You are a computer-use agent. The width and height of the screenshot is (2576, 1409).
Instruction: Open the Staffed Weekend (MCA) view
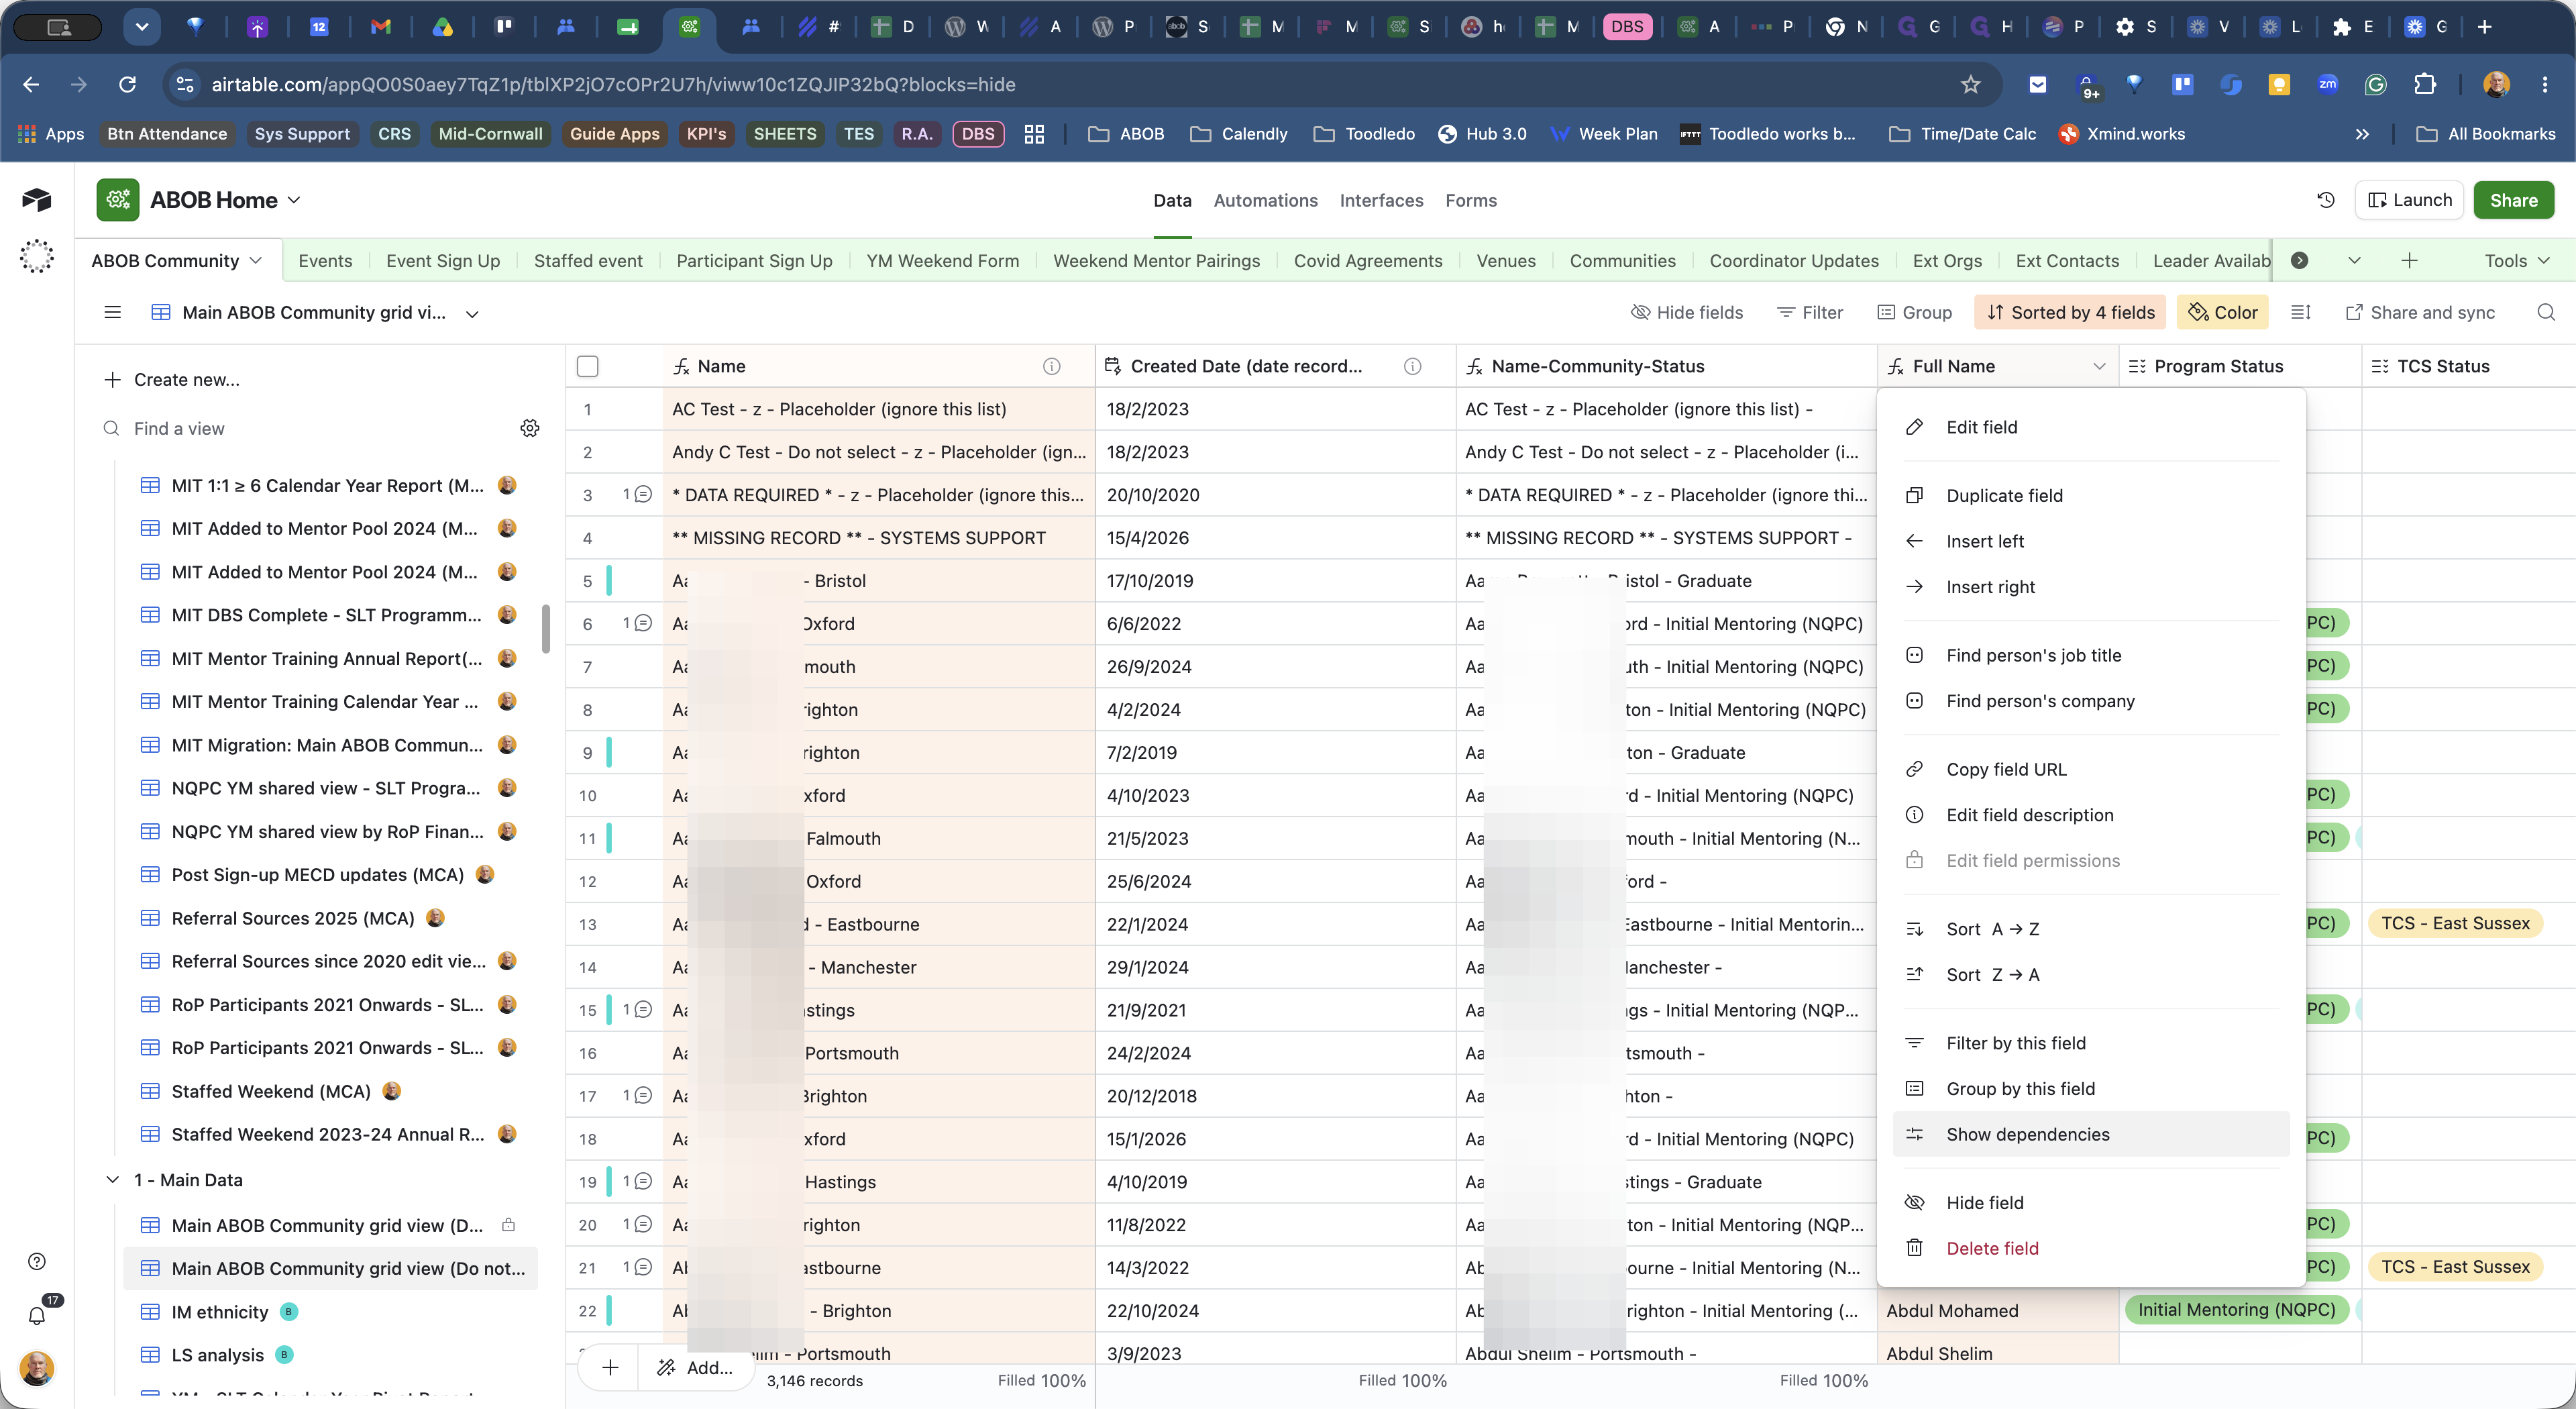click(x=330, y=1091)
